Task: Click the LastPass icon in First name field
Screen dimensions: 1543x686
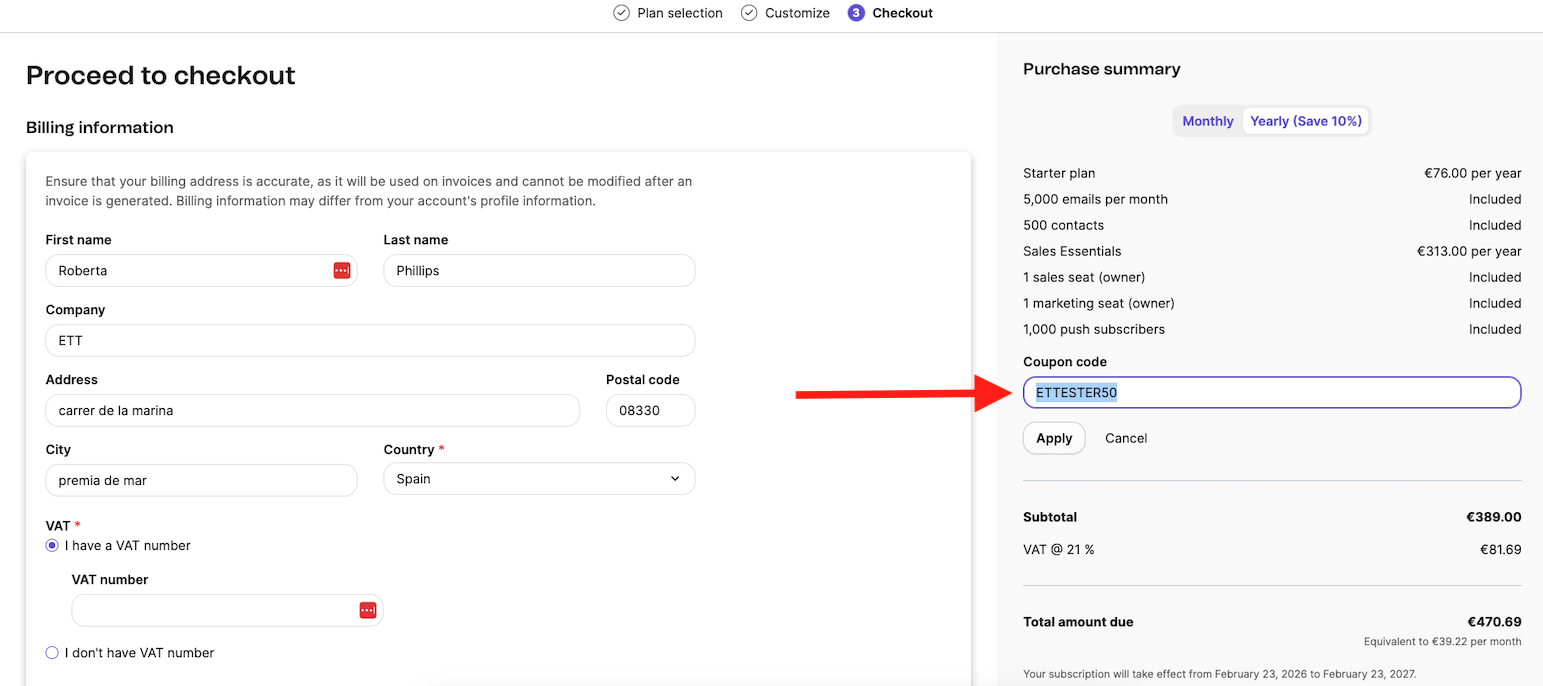Action: [340, 270]
